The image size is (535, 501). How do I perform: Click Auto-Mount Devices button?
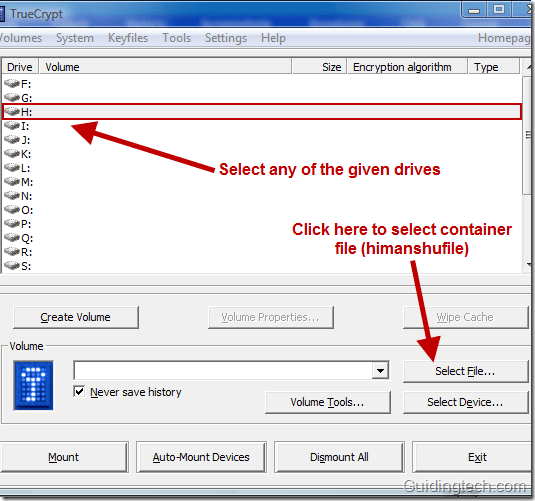pos(201,457)
